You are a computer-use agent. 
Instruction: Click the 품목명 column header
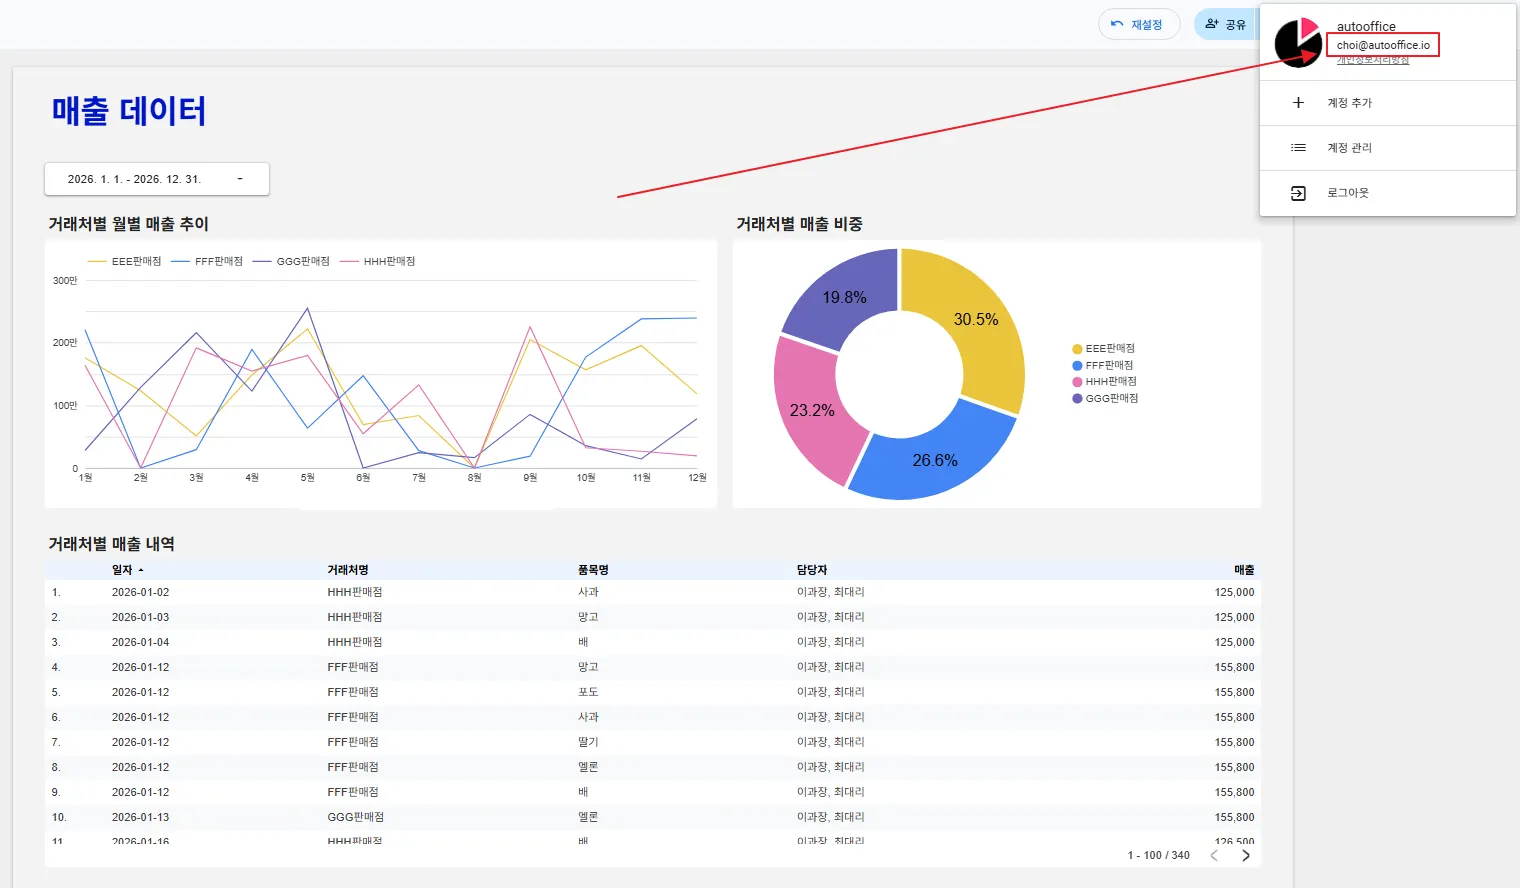(x=593, y=570)
